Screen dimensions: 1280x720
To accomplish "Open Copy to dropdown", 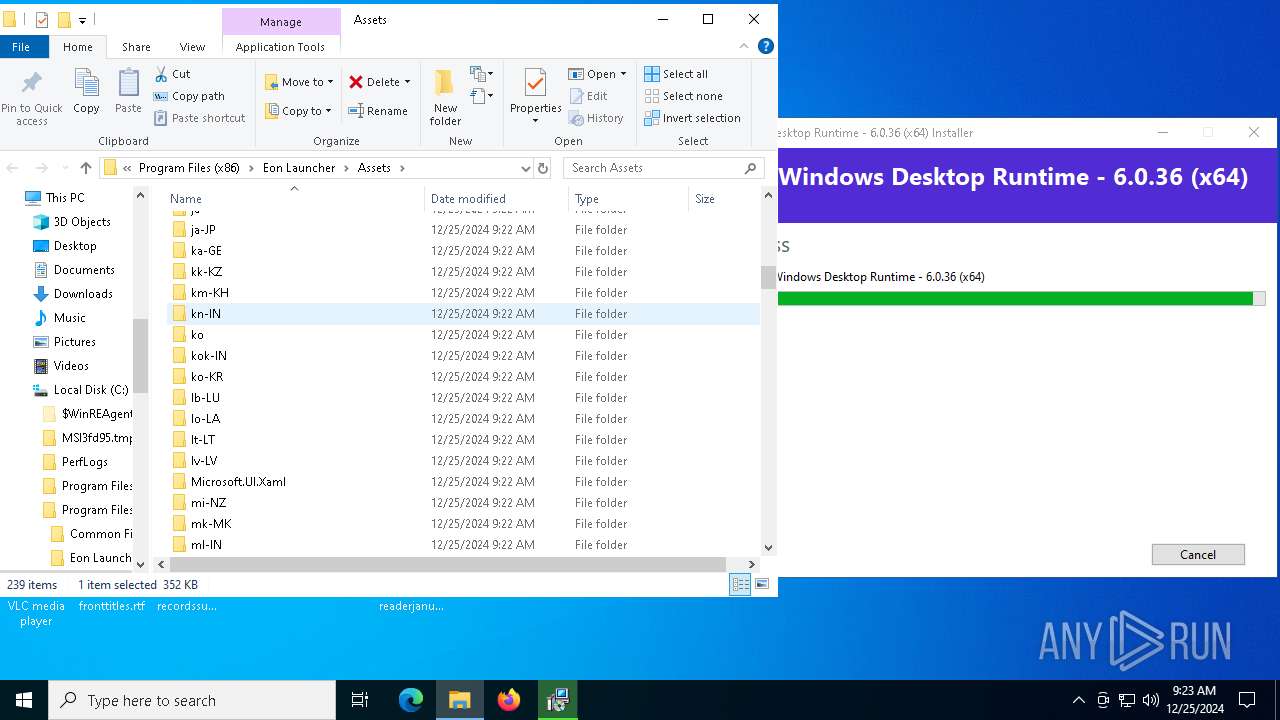I will pyautogui.click(x=299, y=111).
